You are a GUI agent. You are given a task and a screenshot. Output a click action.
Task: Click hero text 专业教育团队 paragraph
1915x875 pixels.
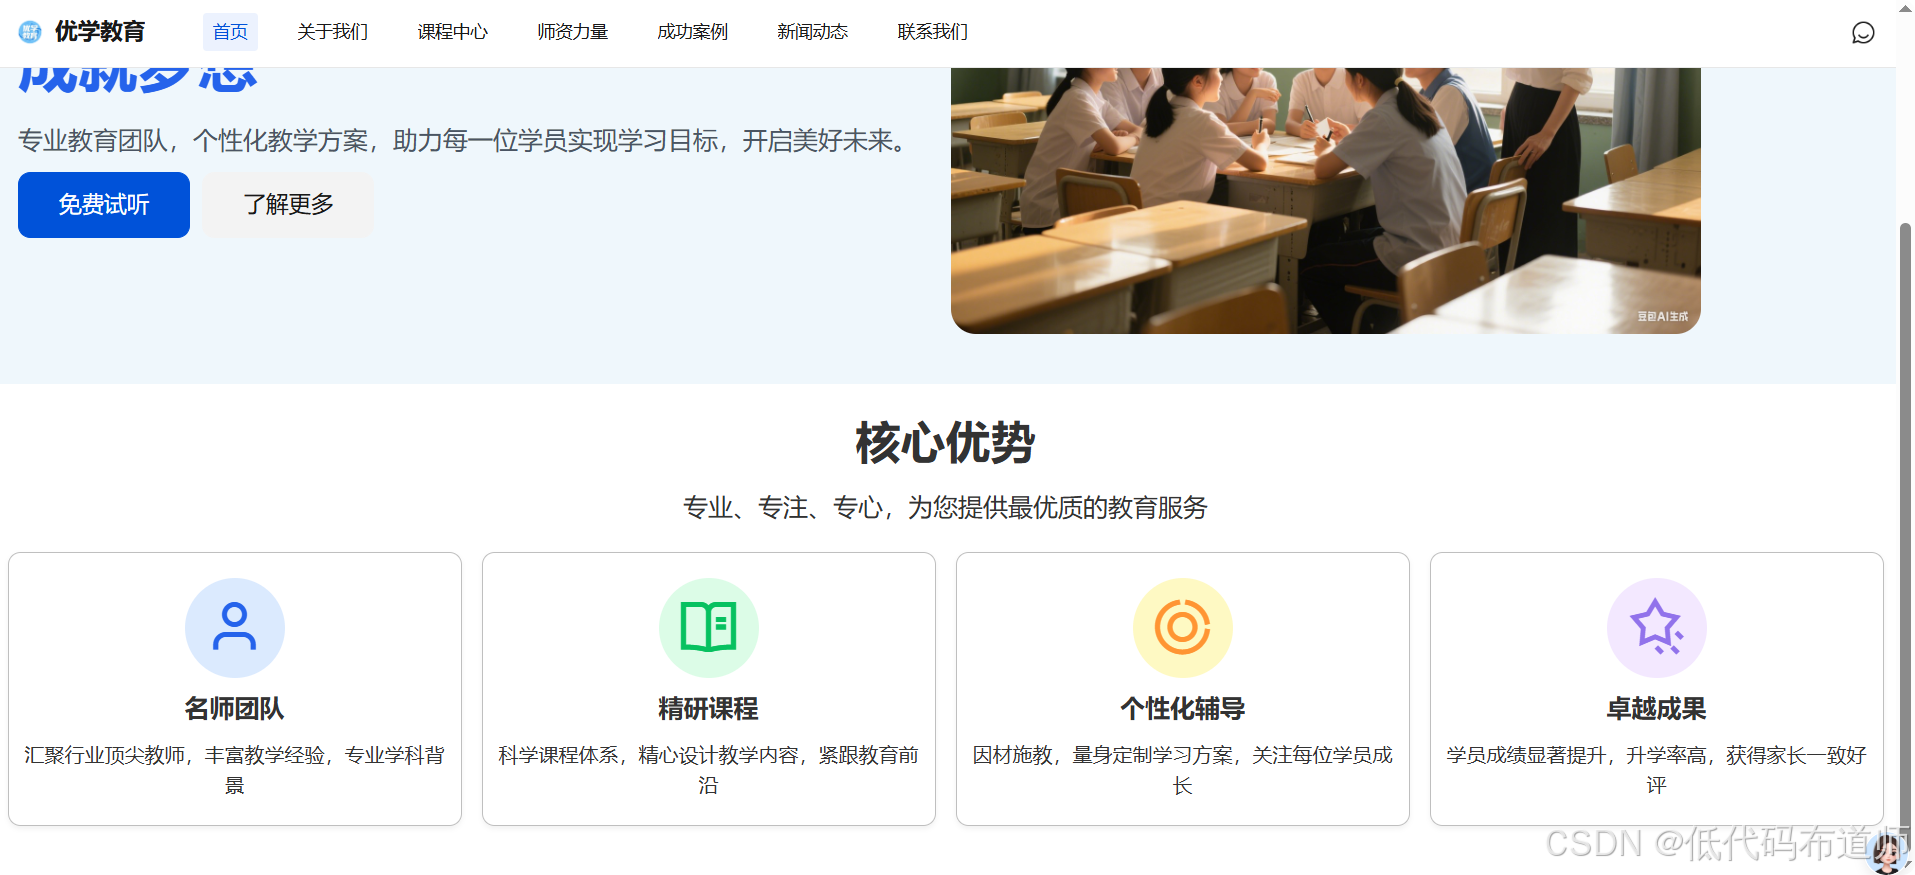coord(465,141)
